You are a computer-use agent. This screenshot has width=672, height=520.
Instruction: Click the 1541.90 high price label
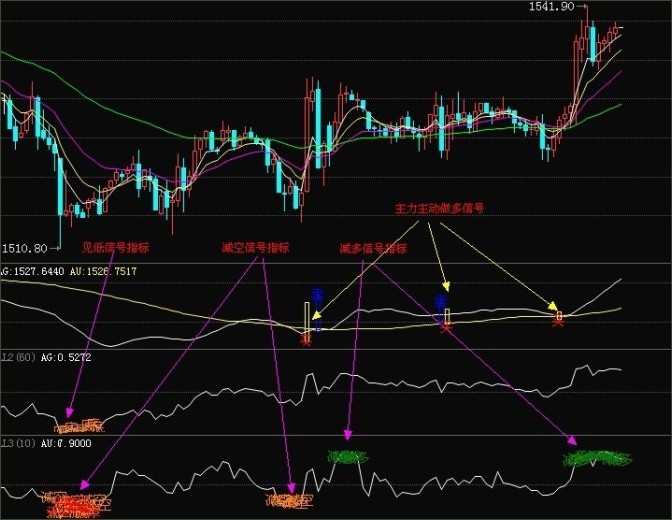(x=552, y=7)
